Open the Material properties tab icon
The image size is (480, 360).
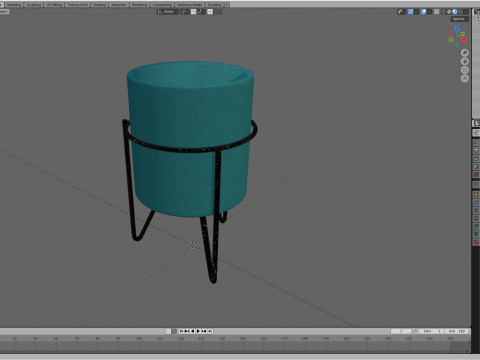pyautogui.click(x=476, y=242)
